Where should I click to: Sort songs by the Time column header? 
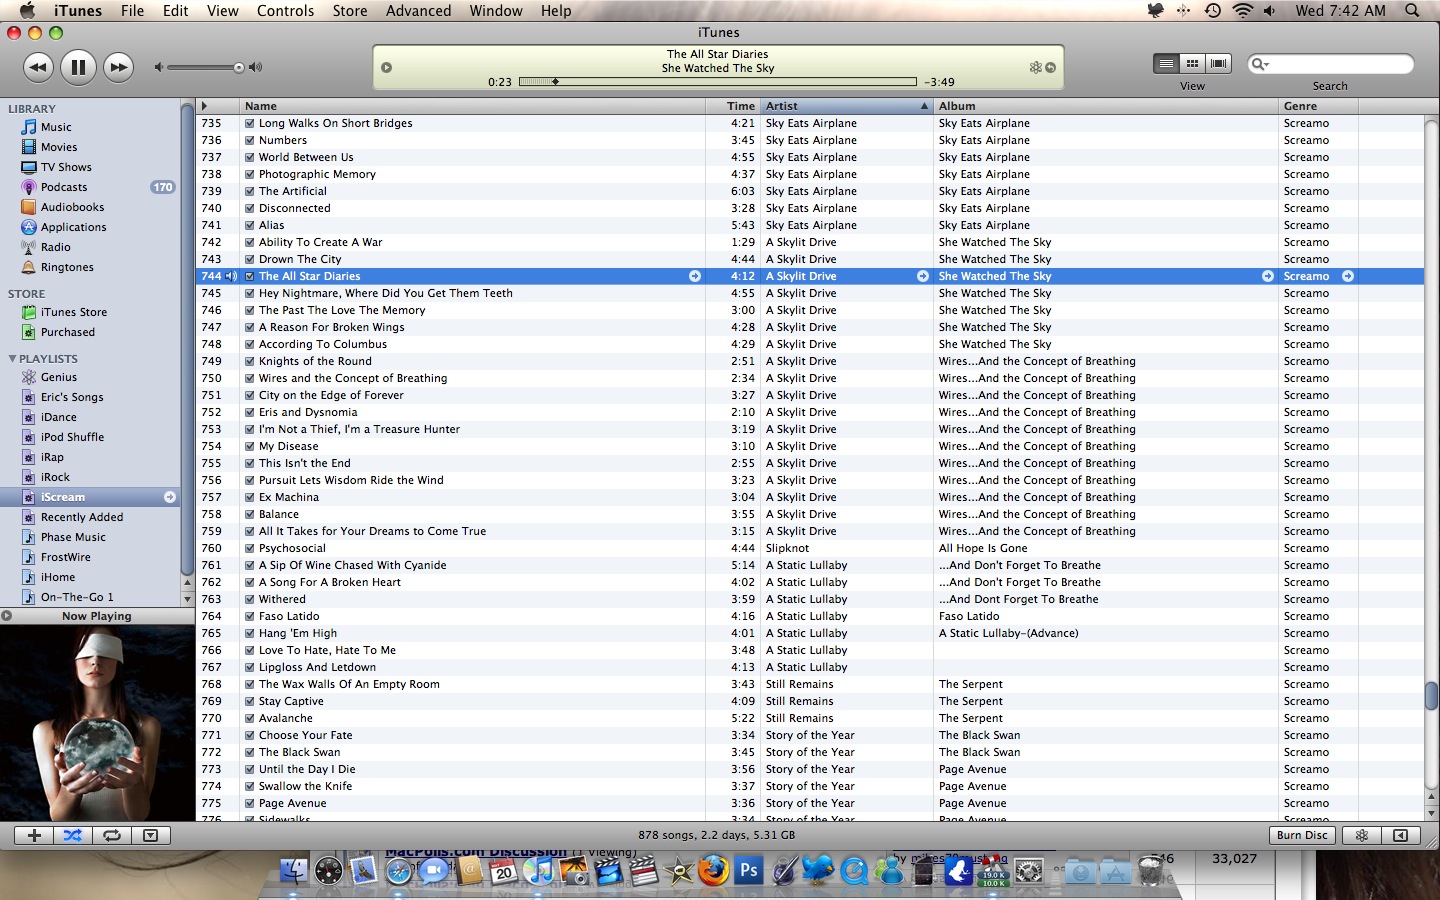click(x=733, y=106)
